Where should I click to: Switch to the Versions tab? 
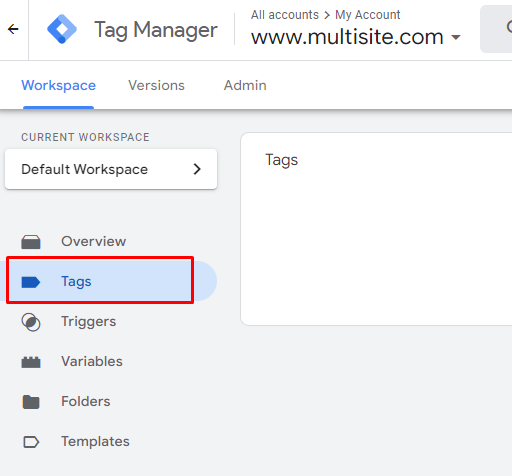coord(156,85)
